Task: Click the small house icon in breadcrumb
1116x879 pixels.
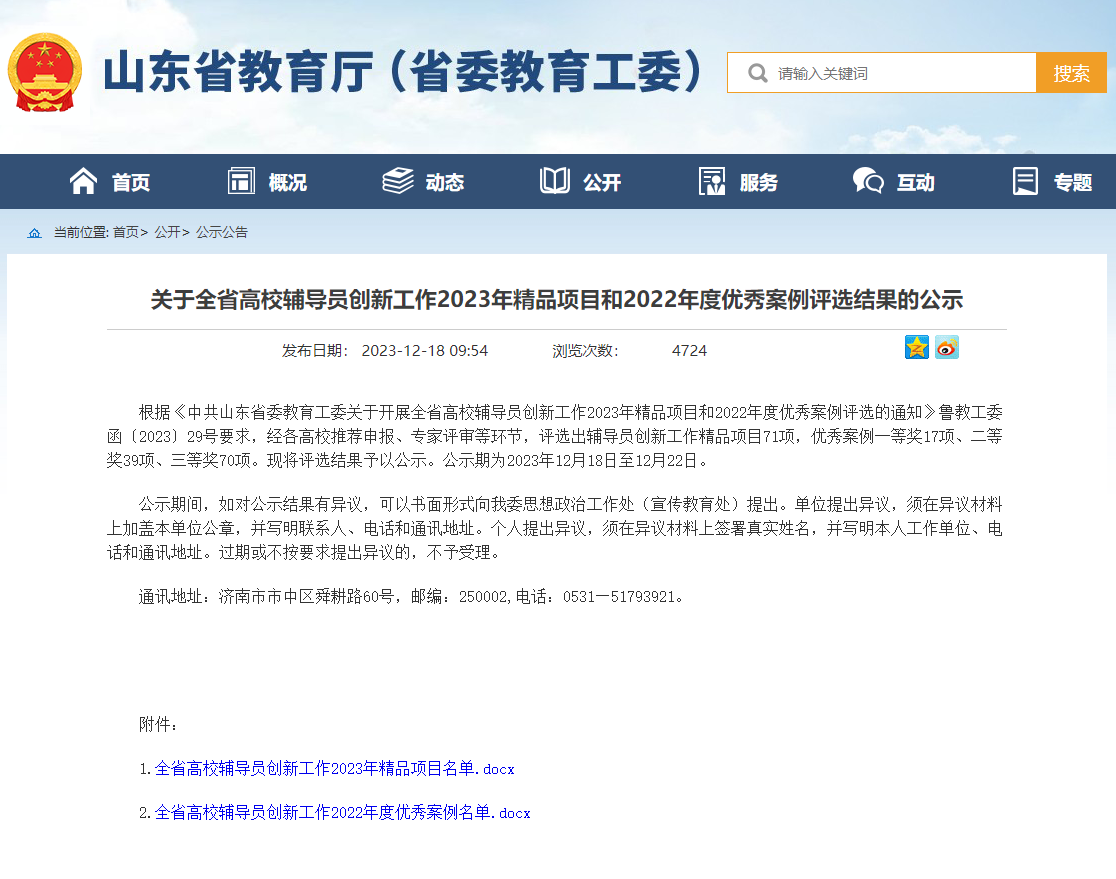Action: click(35, 233)
